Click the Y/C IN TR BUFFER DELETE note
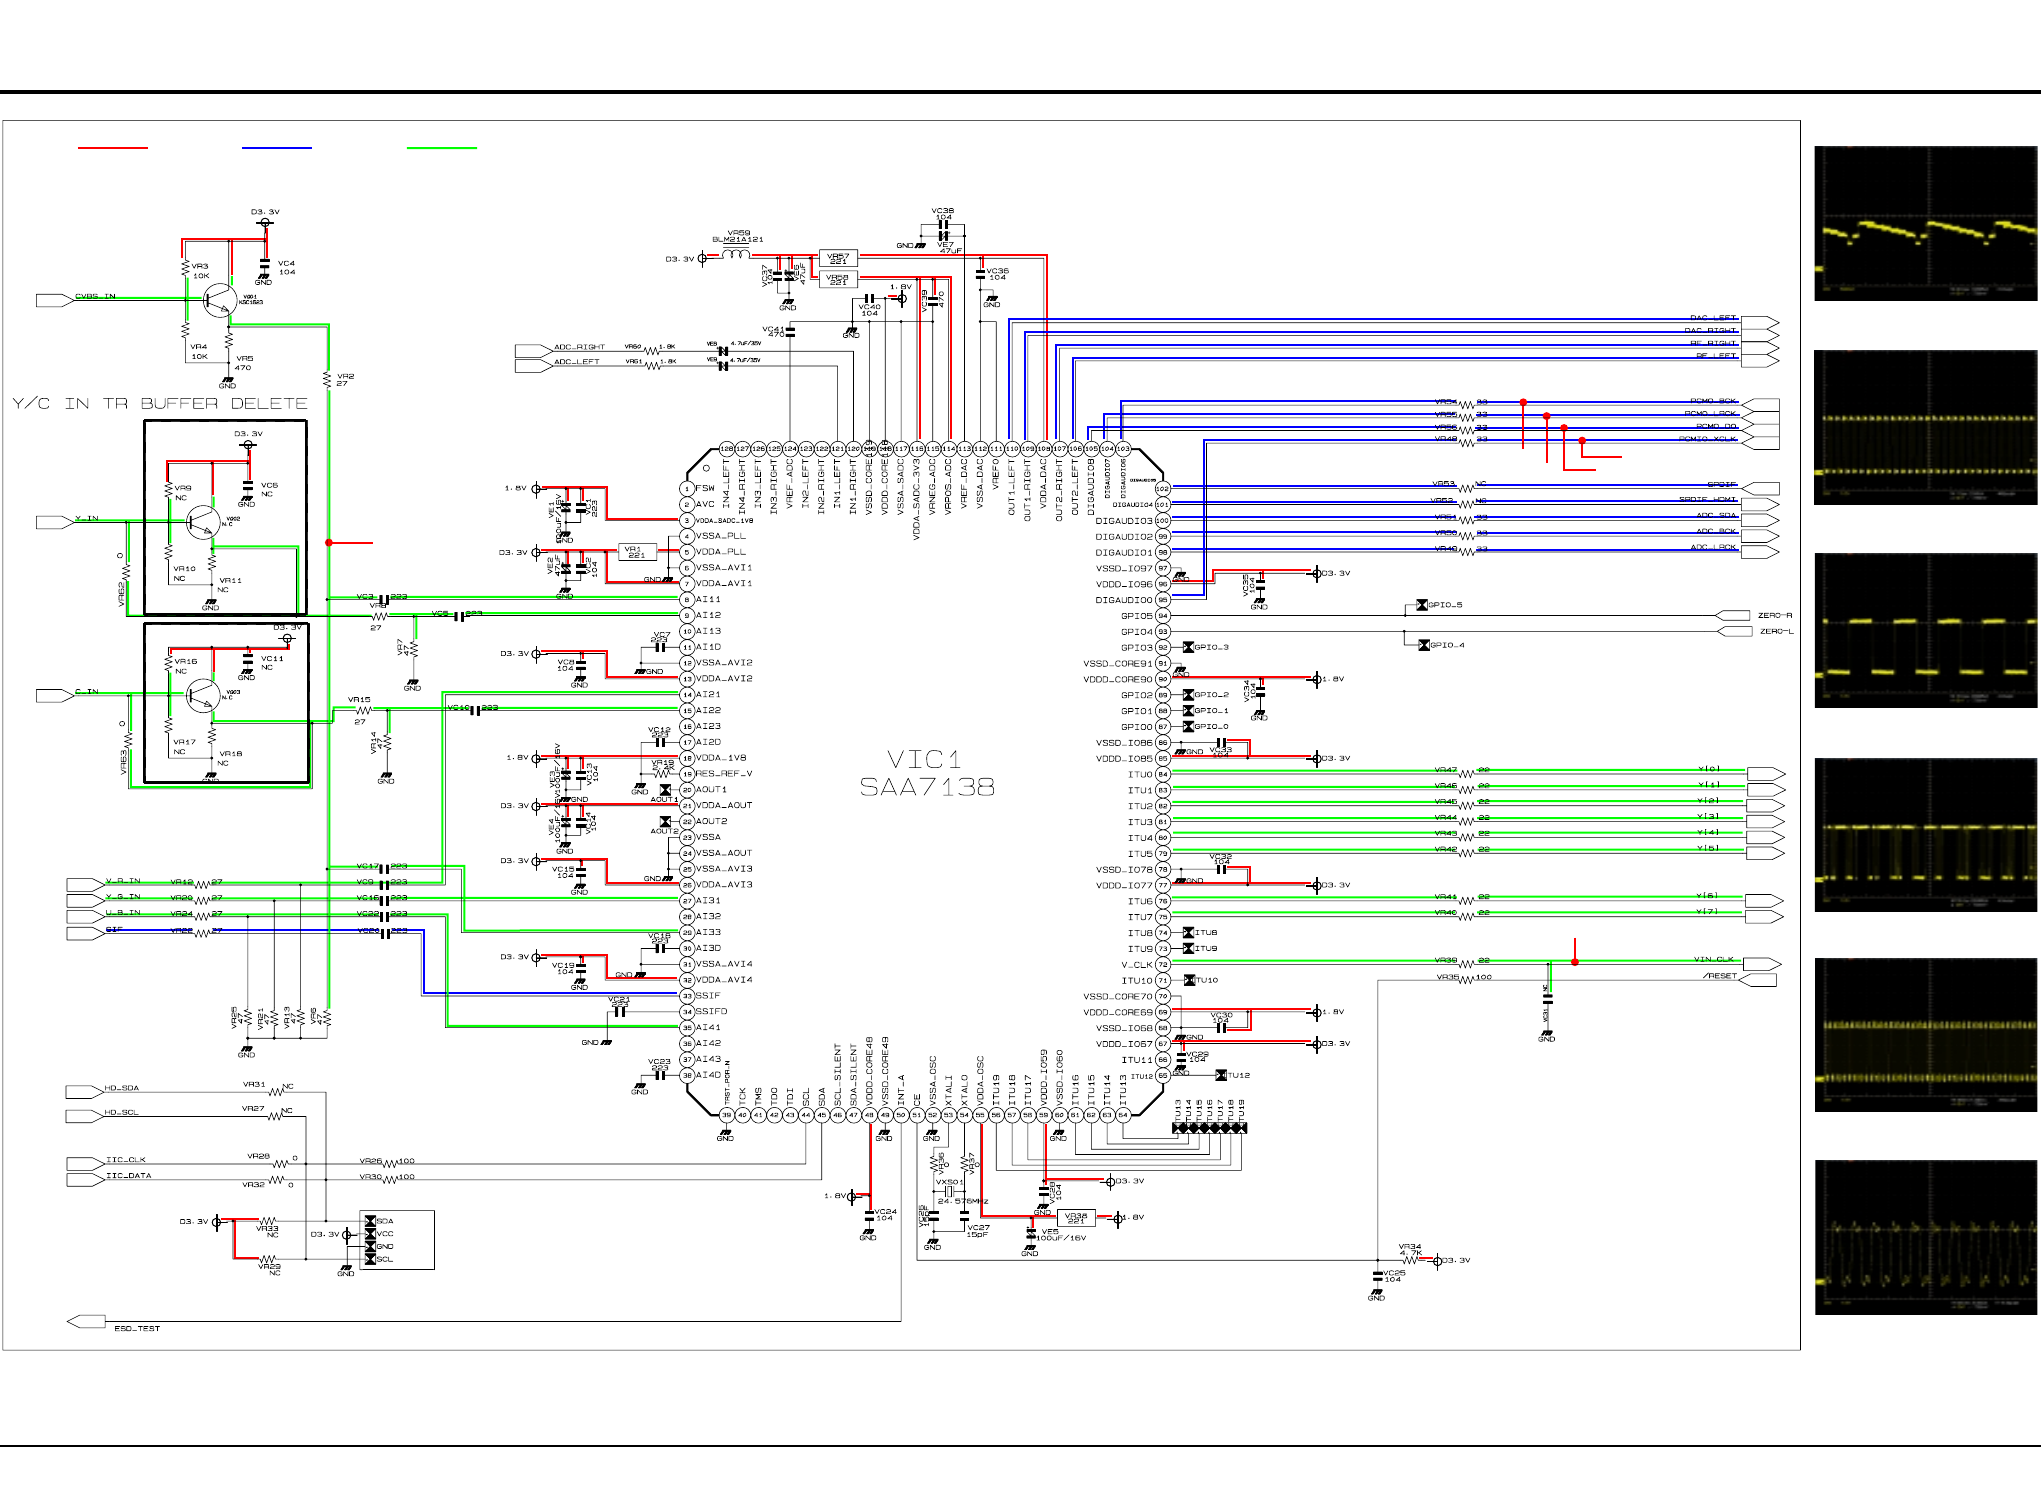Image resolution: width=2041 pixels, height=1489 pixels. tap(160, 403)
